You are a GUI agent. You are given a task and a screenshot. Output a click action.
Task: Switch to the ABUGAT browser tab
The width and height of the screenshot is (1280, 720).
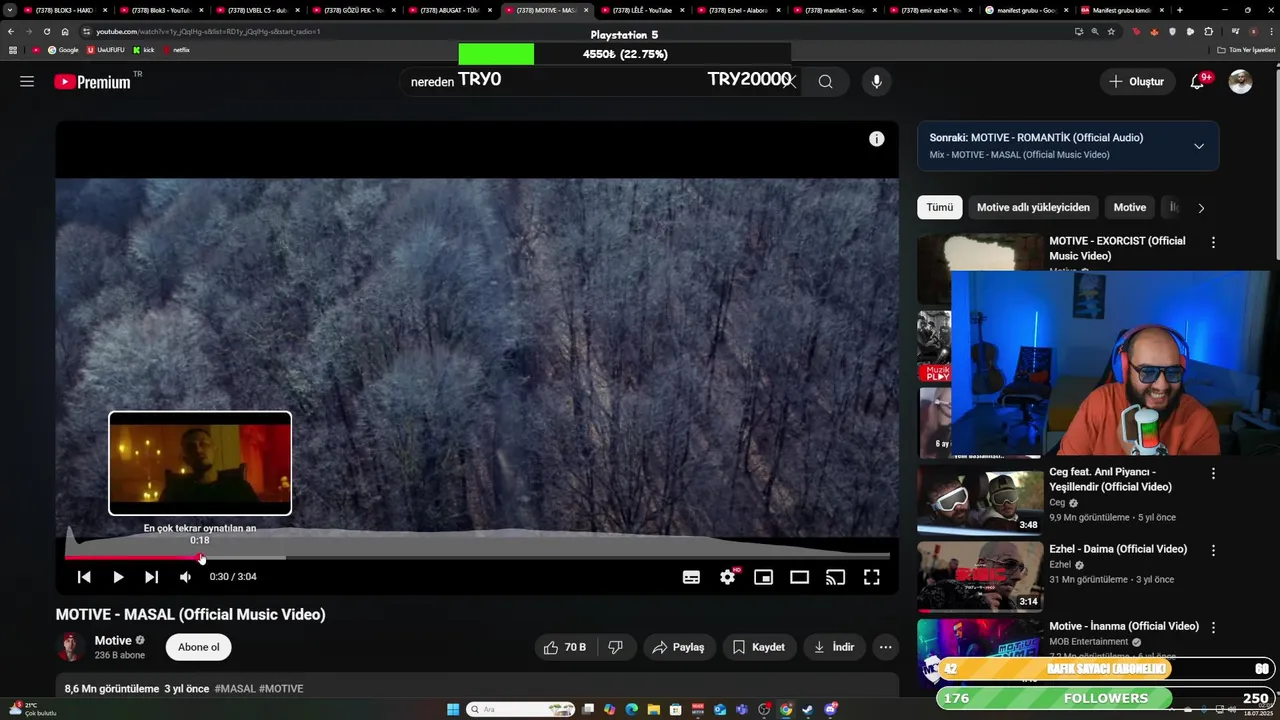point(451,10)
